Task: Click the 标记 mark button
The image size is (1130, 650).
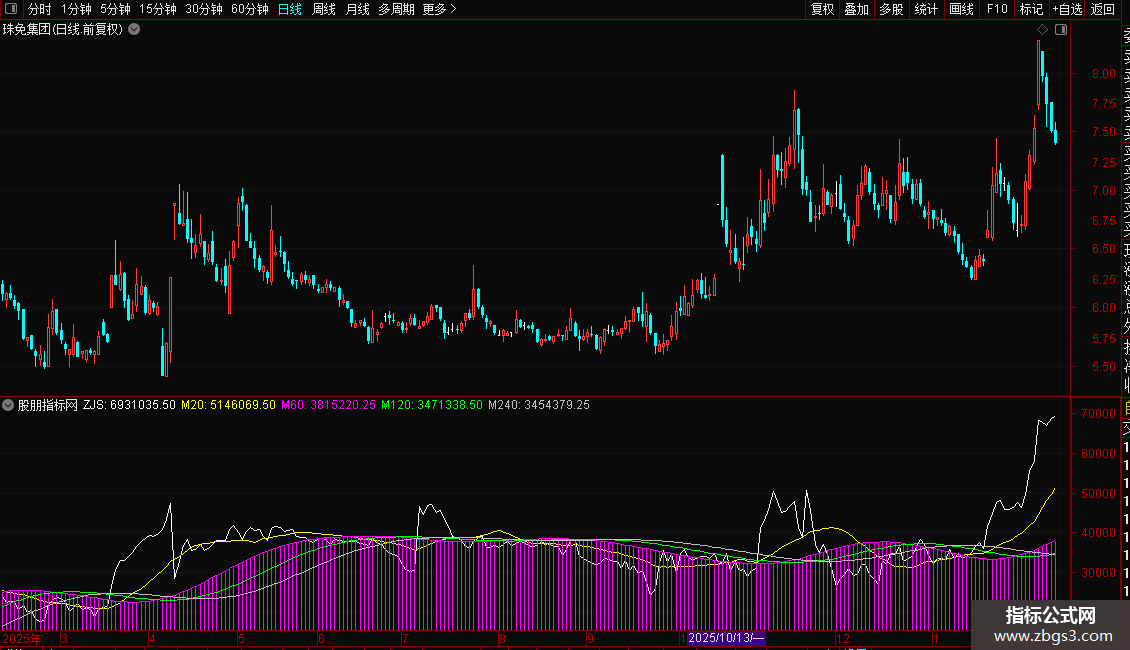Action: coord(1031,9)
